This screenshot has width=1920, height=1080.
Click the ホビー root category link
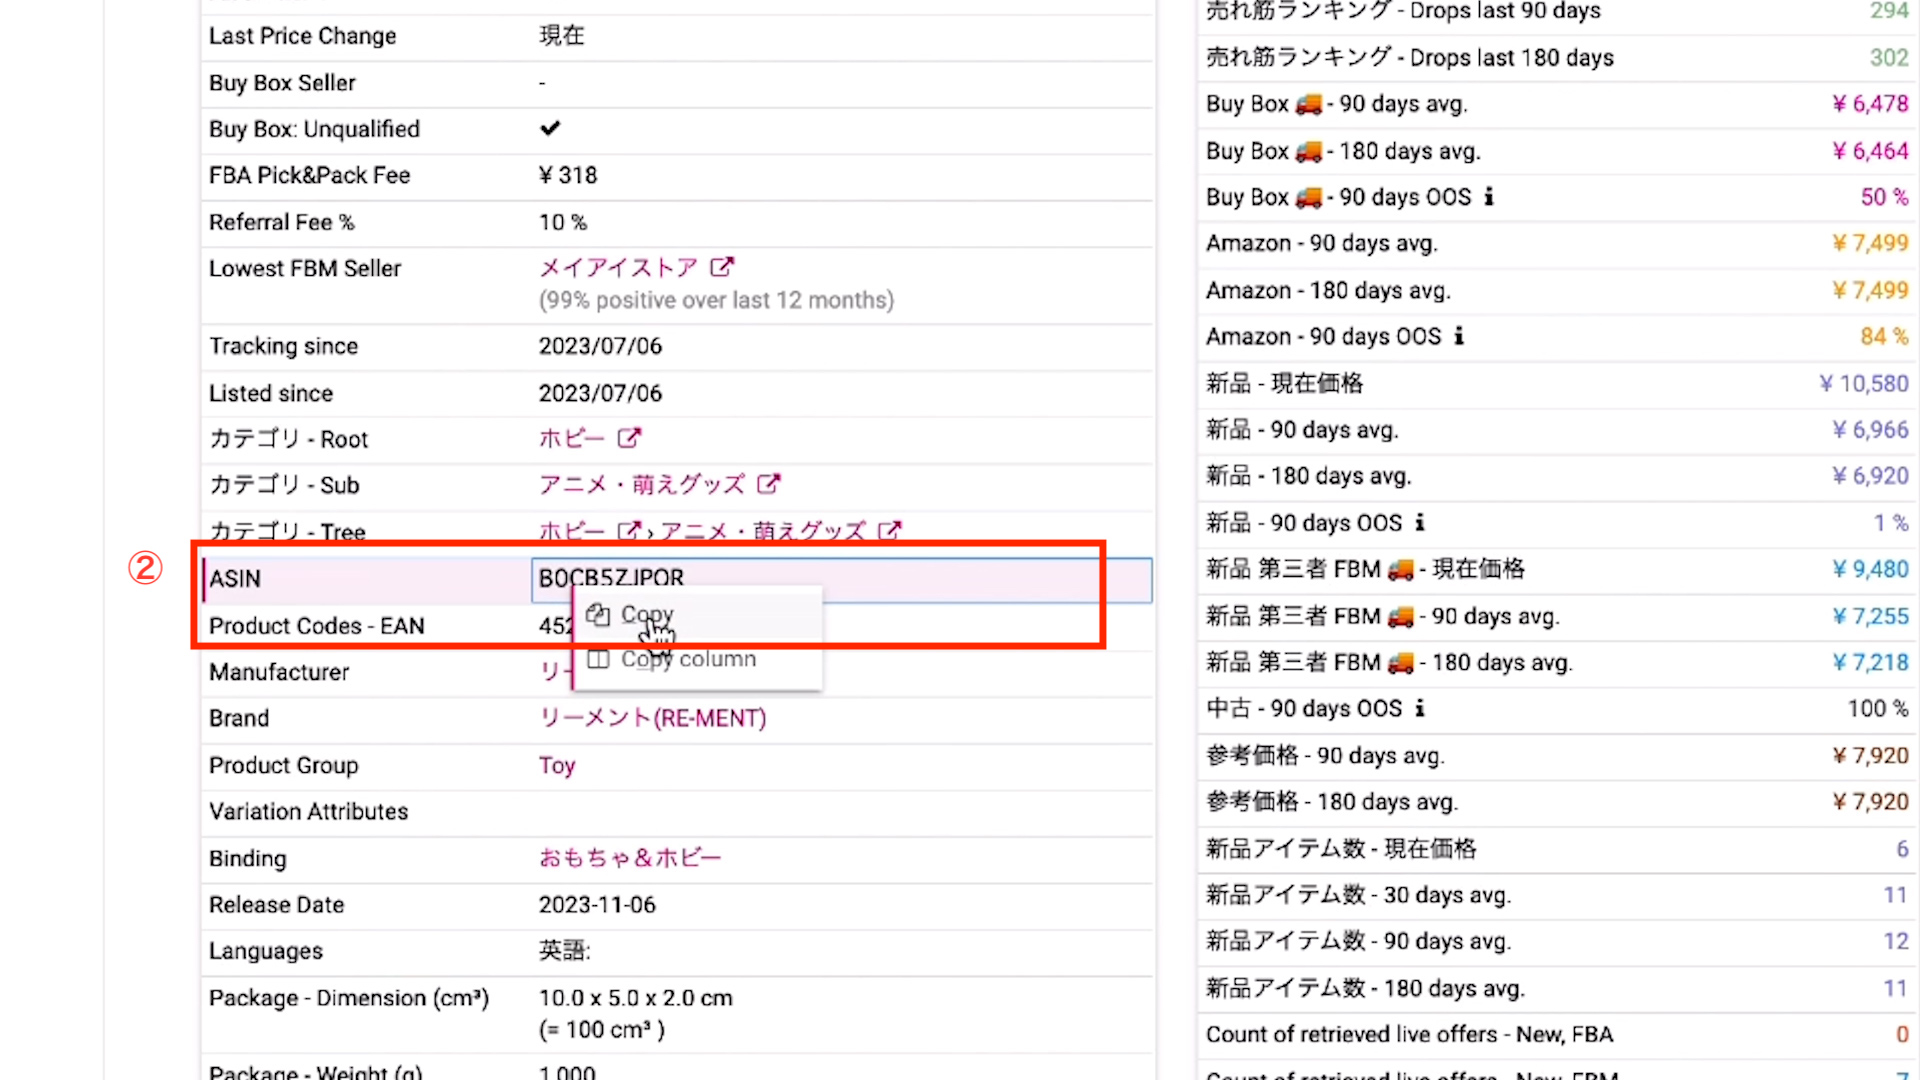point(571,438)
